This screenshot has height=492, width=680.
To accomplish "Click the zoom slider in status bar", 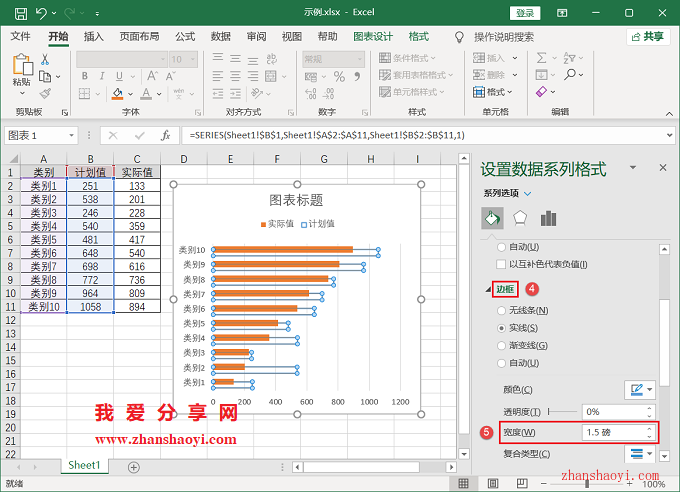I will pyautogui.click(x=587, y=483).
